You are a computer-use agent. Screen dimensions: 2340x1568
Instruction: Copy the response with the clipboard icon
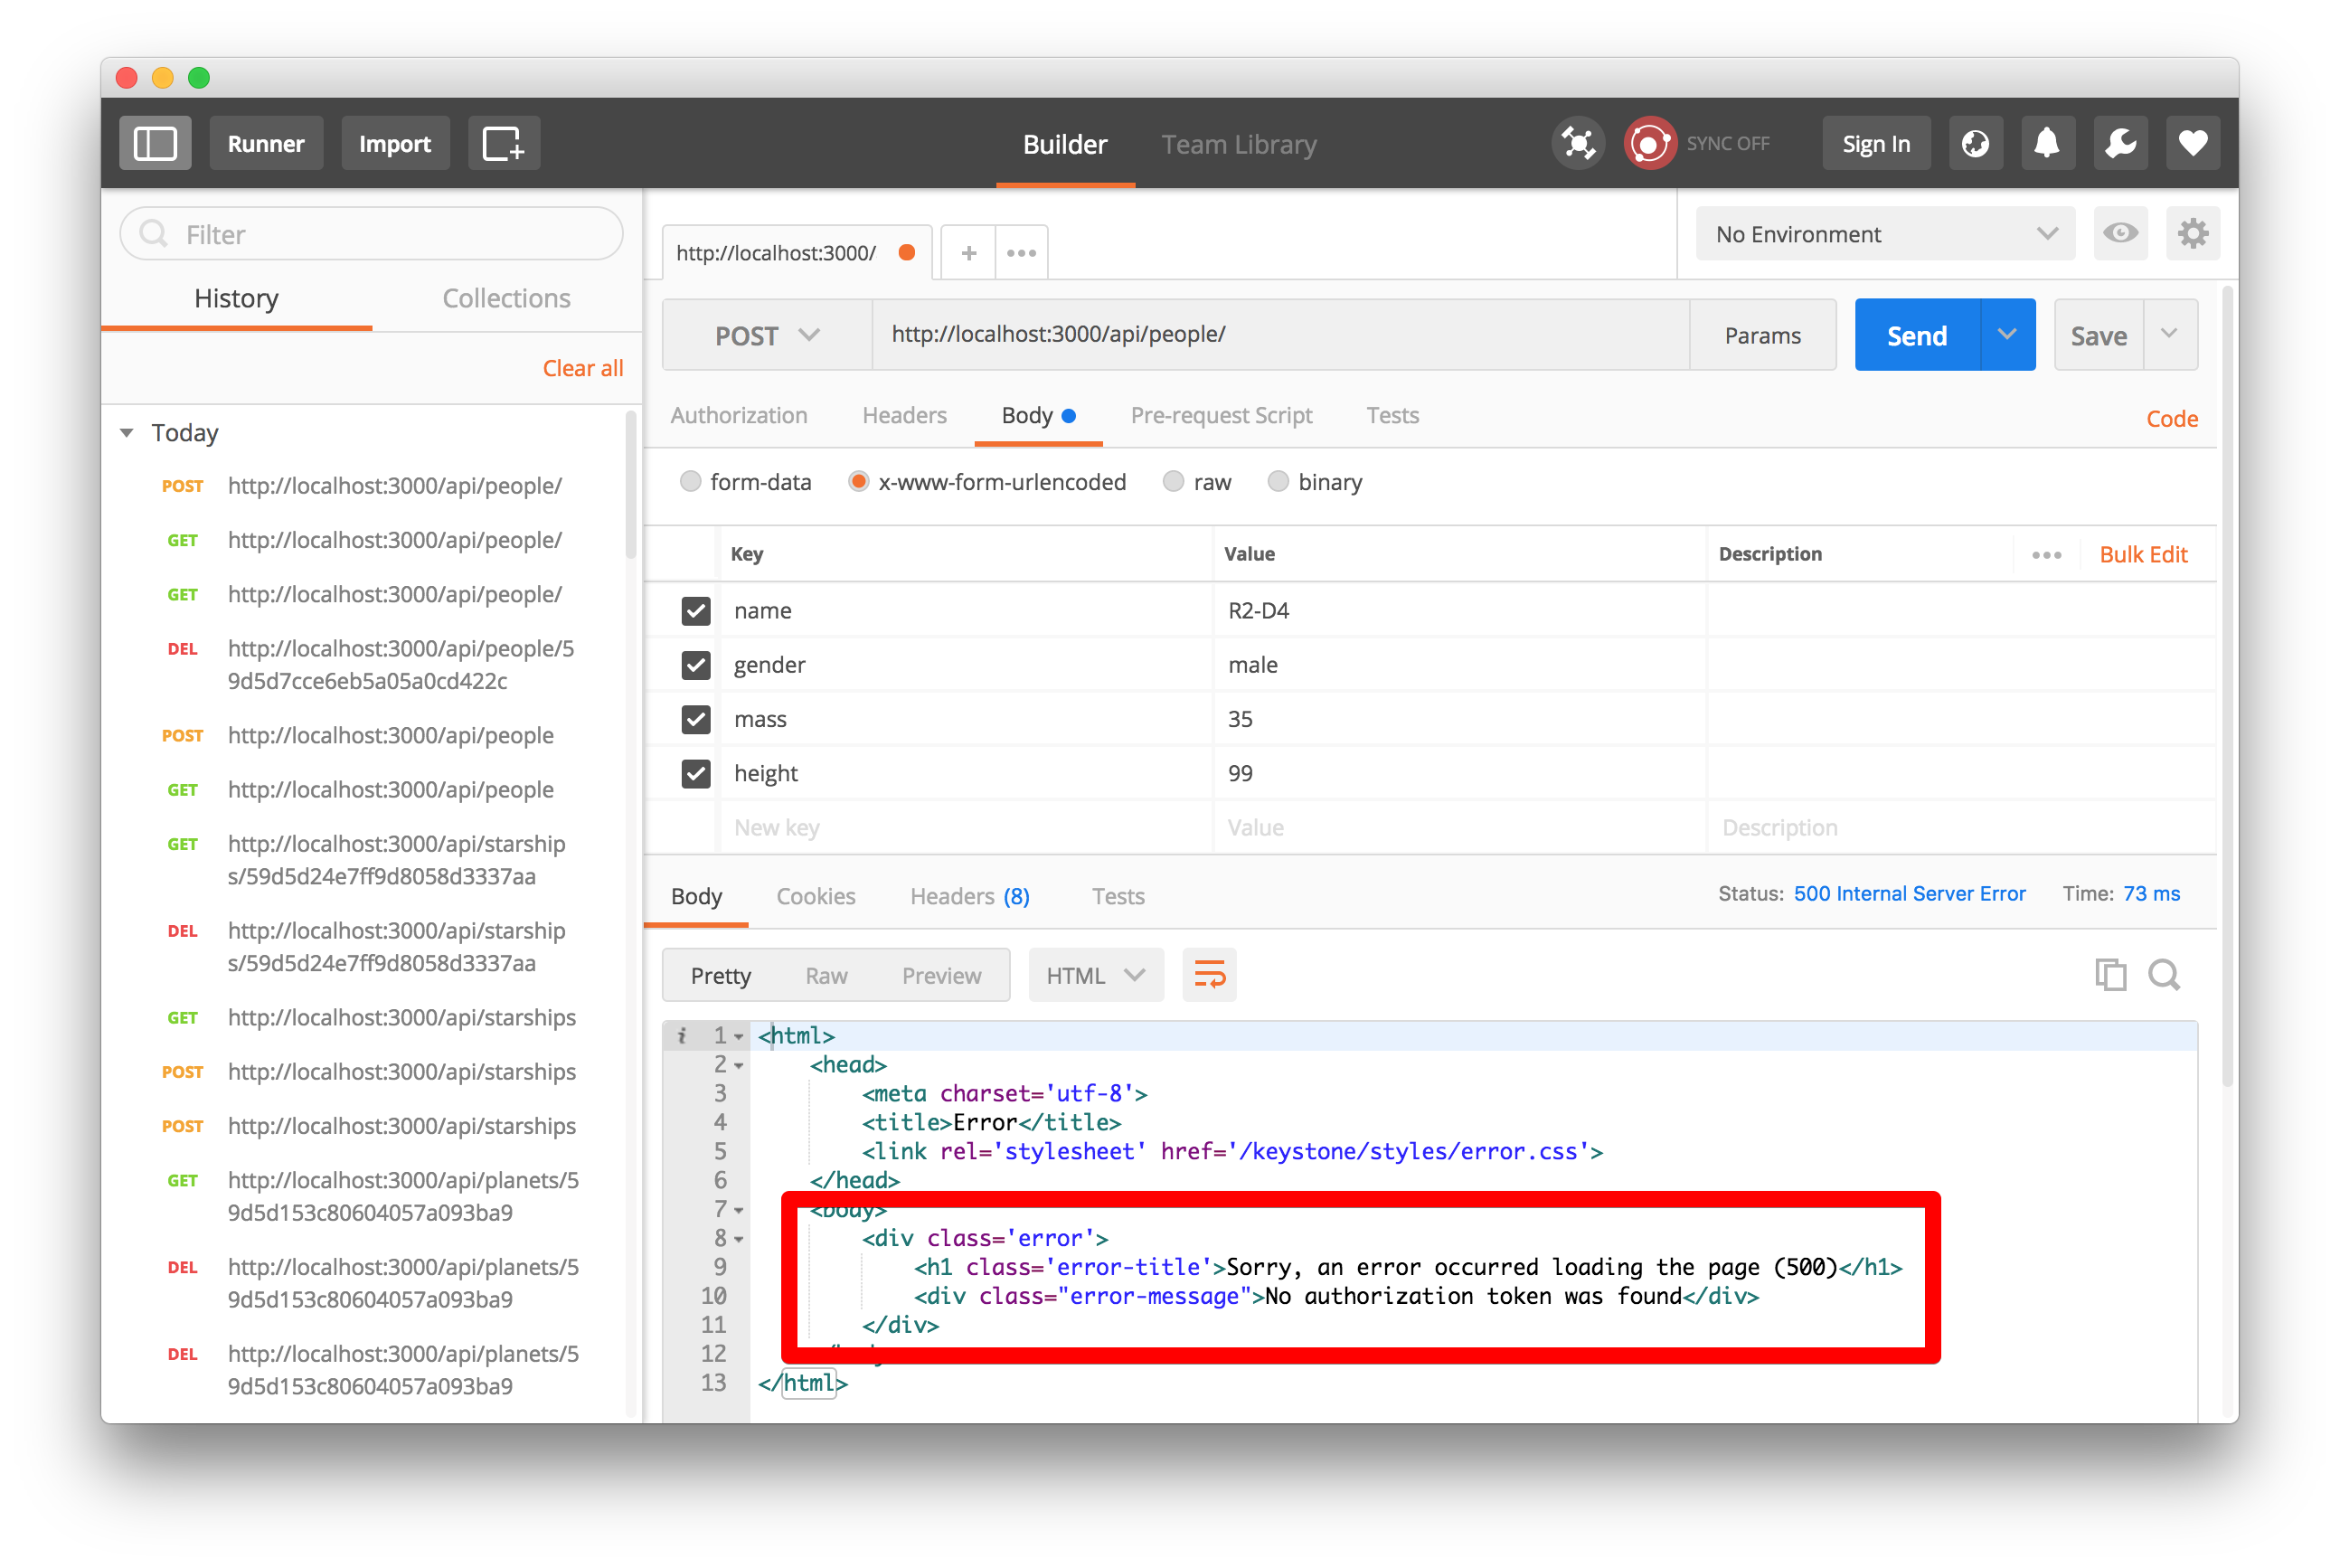[2110, 975]
